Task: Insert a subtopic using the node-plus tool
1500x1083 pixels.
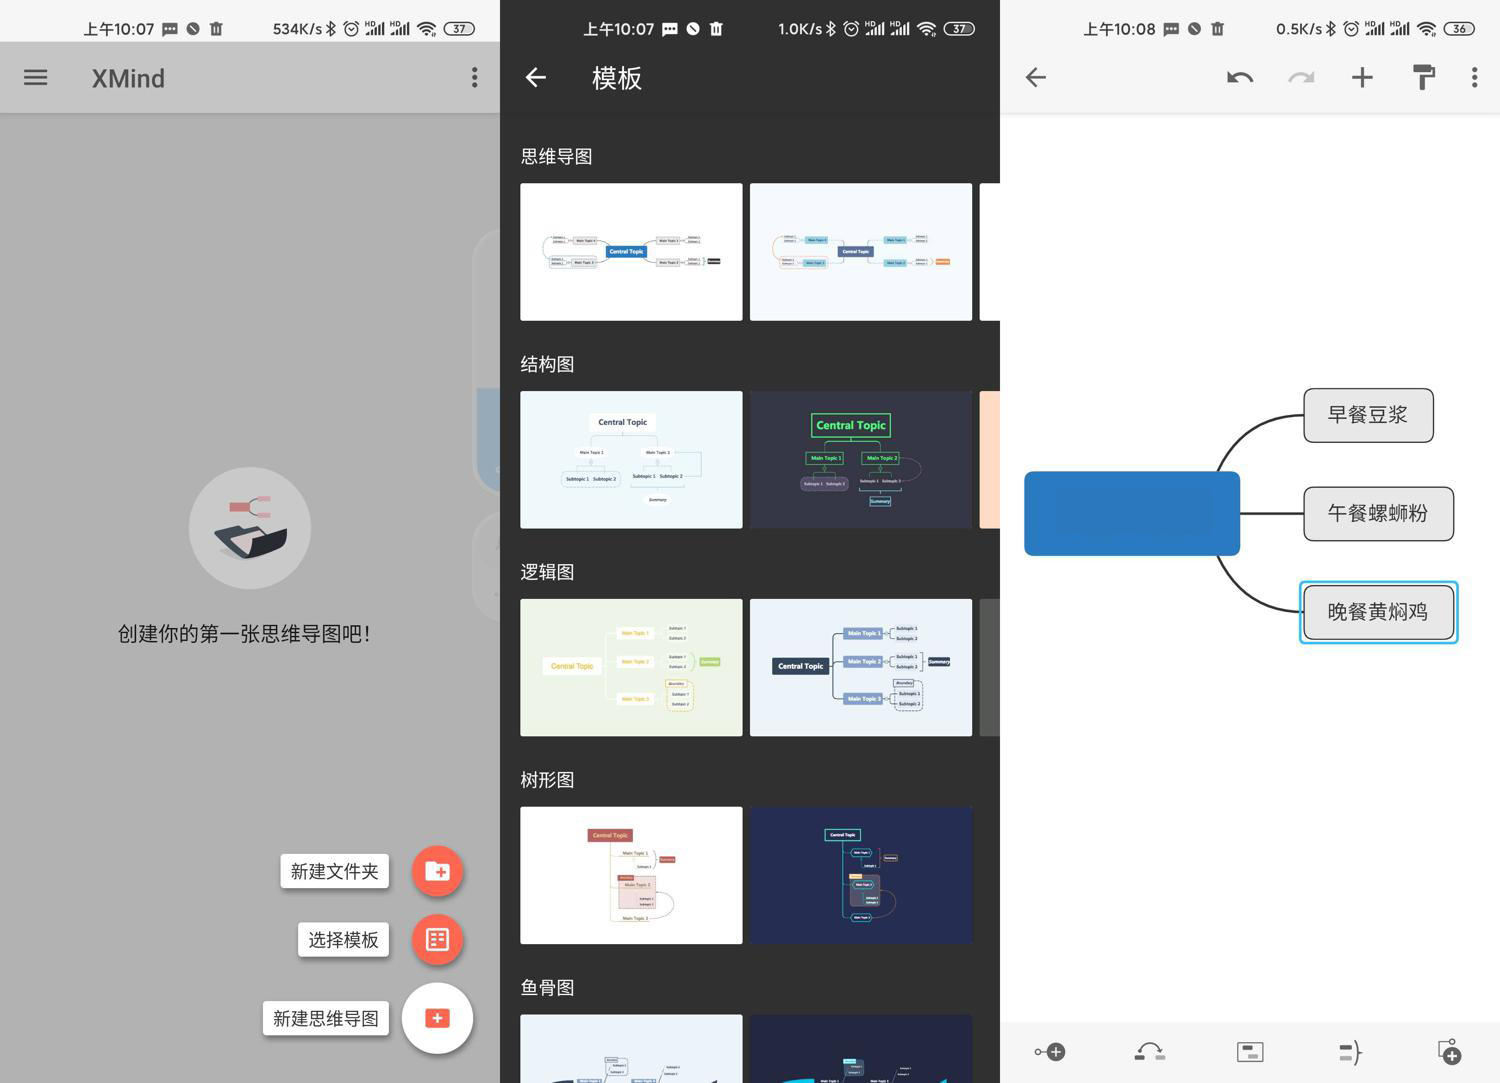Action: coord(1050,1051)
